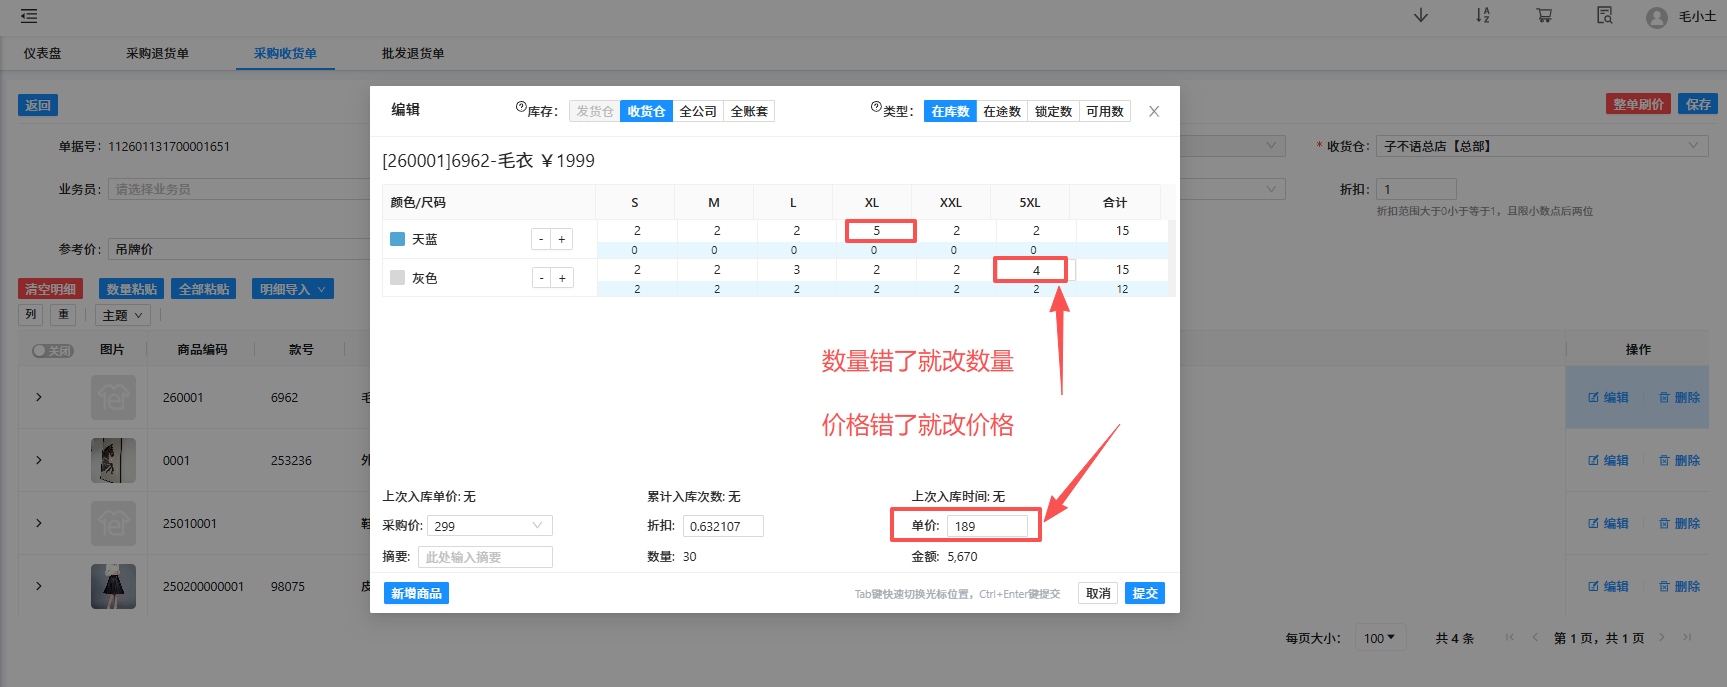This screenshot has height=687, width=1727.
Task: Open the page size dropdown showing 100
Action: [1380, 638]
